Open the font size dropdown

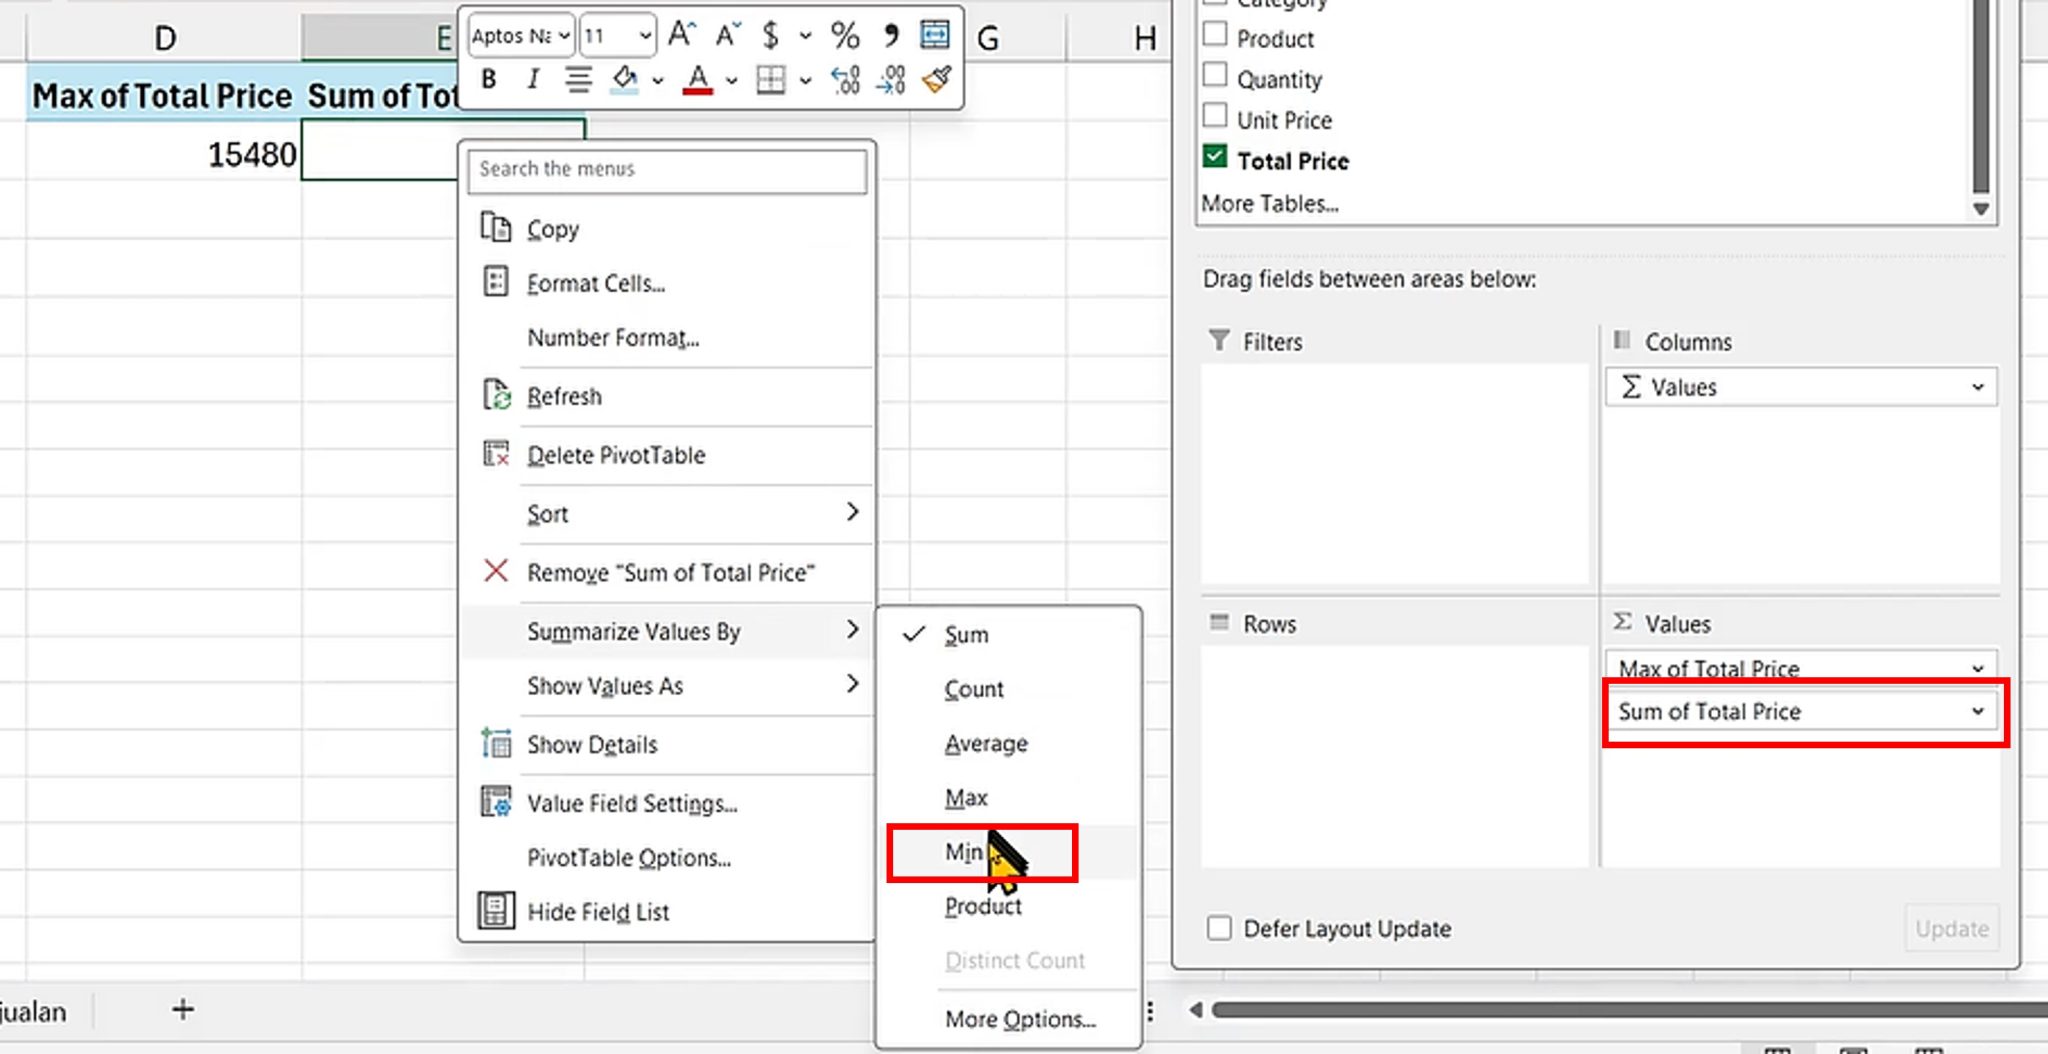[x=645, y=34]
